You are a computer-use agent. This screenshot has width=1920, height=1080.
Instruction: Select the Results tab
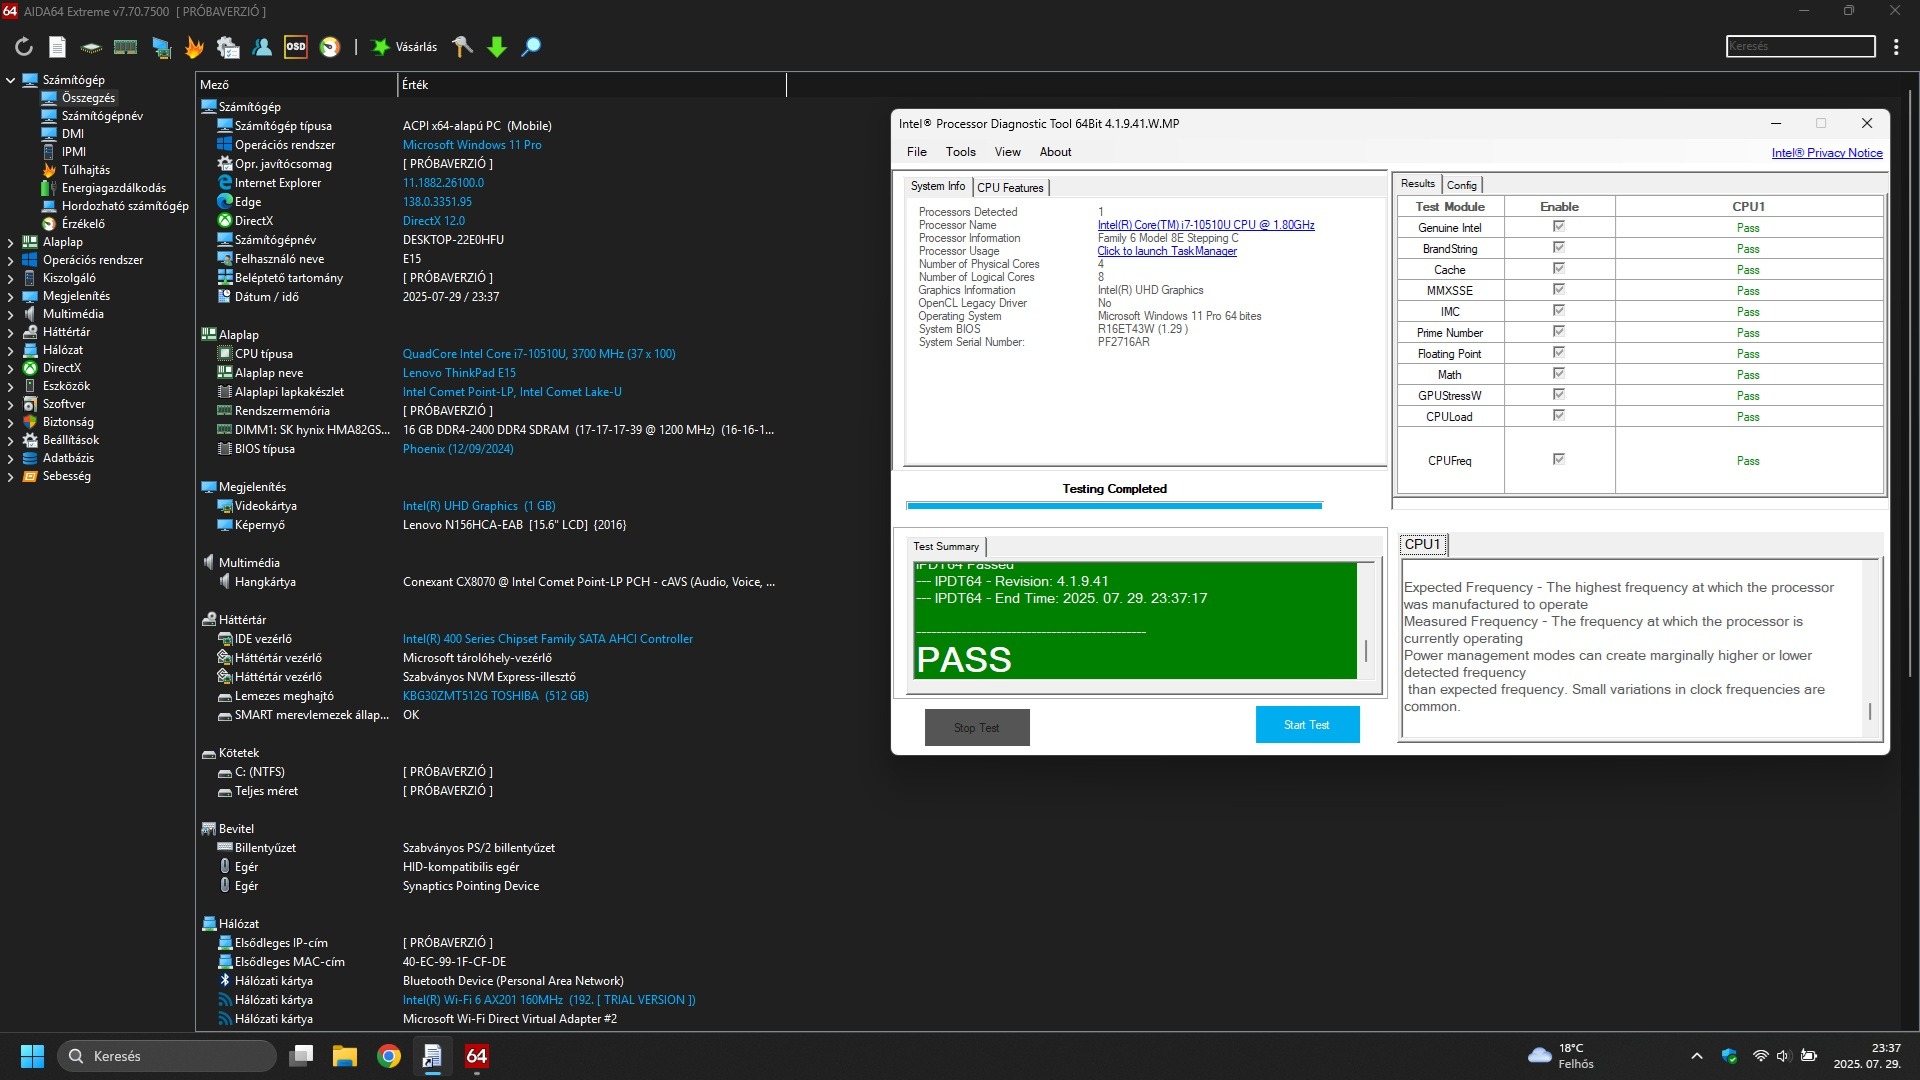(1417, 184)
